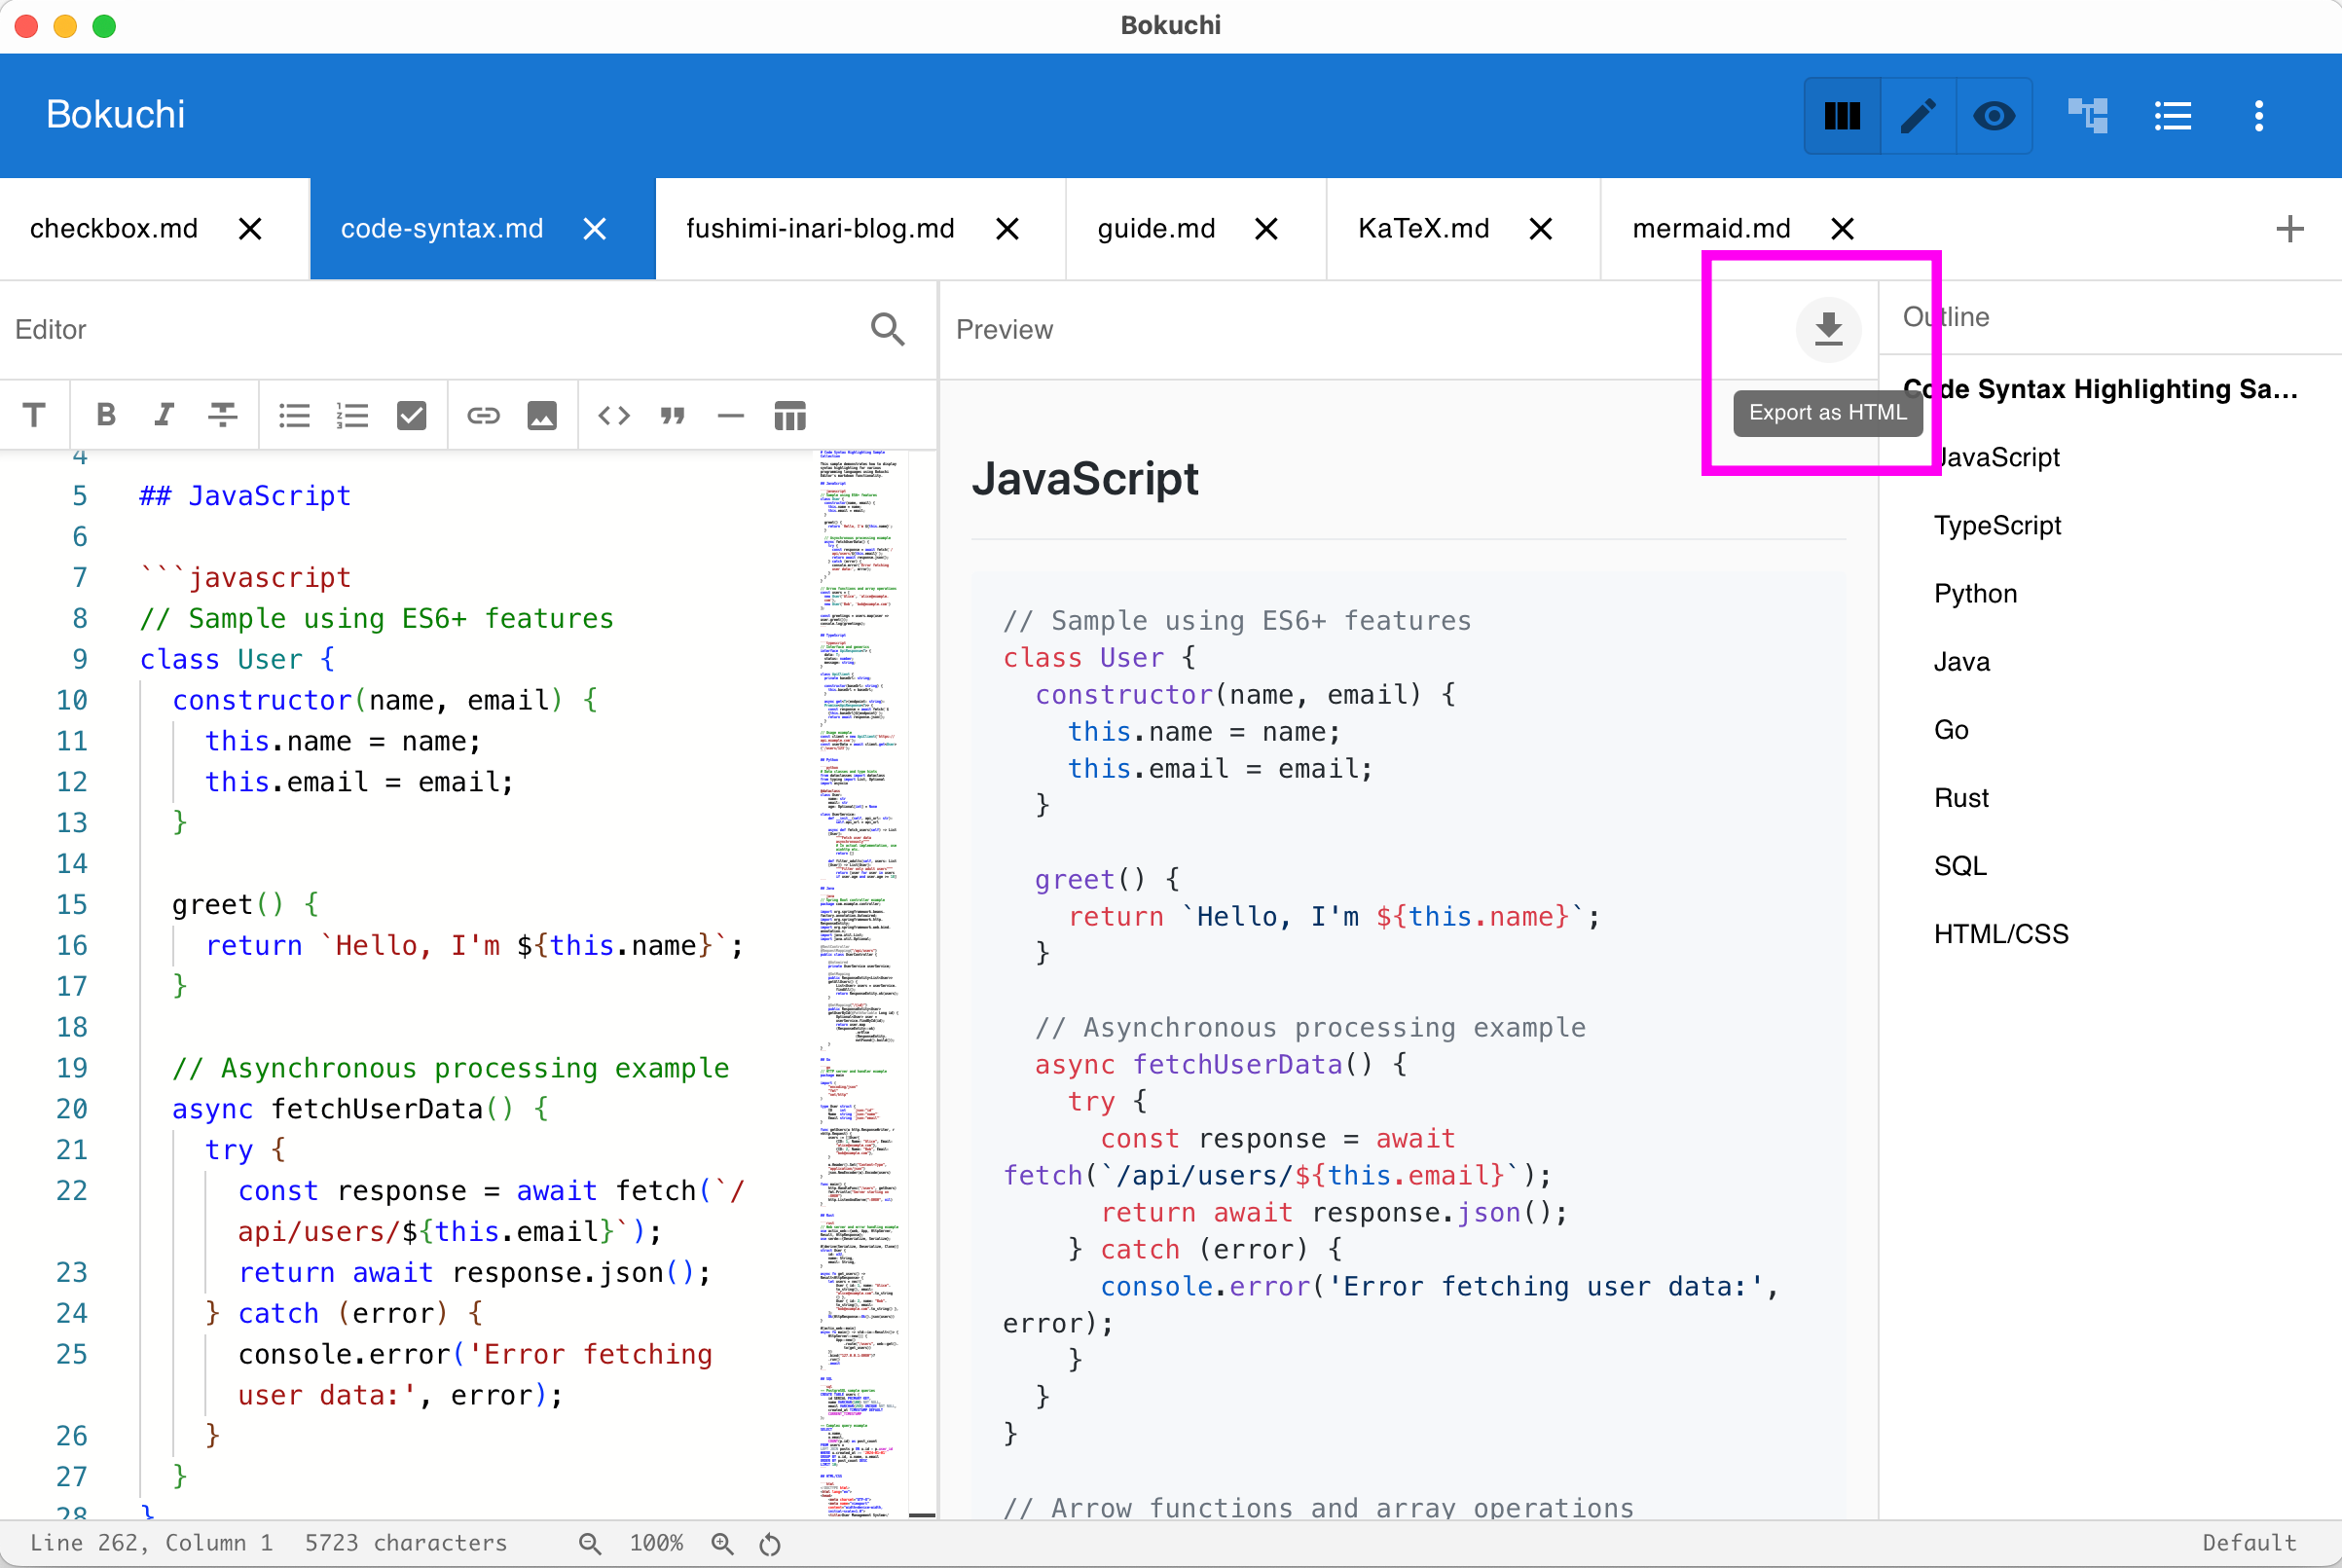This screenshot has width=2342, height=1568.
Task: Apply italic formatting
Action: pos(163,415)
